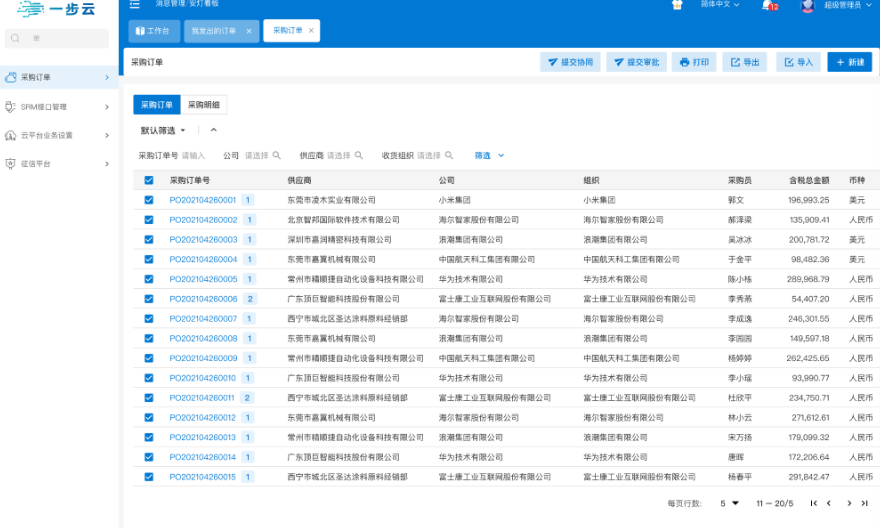
Task: Open order link PO202104260005
Action: point(203,279)
